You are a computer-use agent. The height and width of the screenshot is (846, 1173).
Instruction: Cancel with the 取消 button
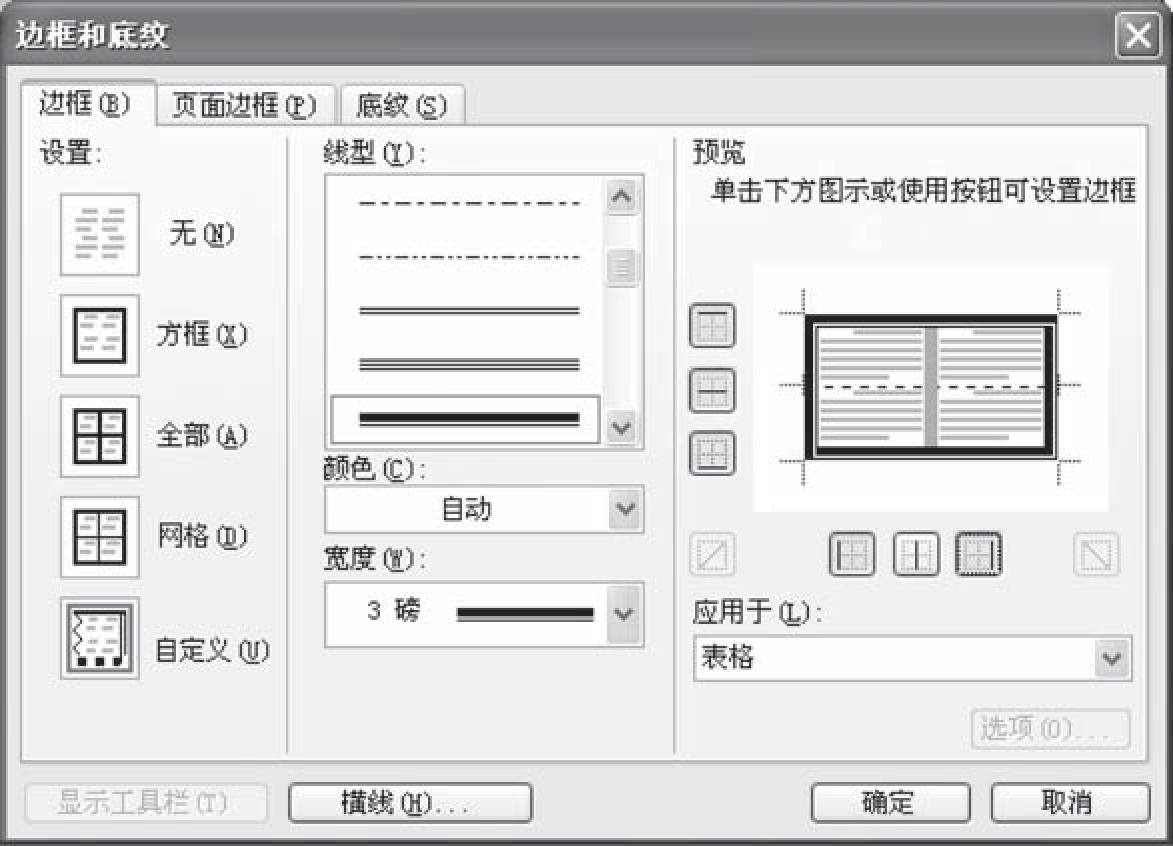(x=1070, y=803)
